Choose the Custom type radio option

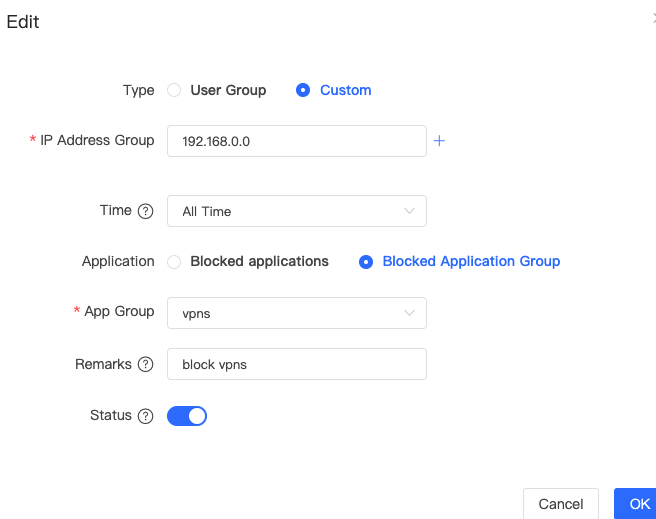click(x=303, y=90)
